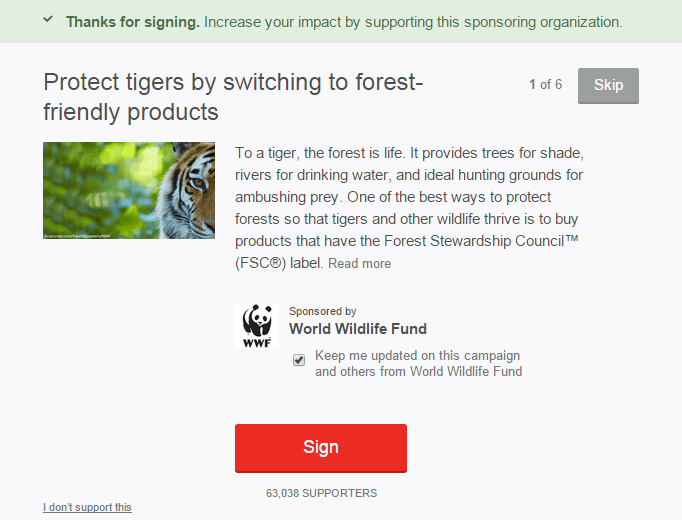Uncheck the Keep me updated checkbox
Image resolution: width=682 pixels, height=520 pixels.
(299, 360)
